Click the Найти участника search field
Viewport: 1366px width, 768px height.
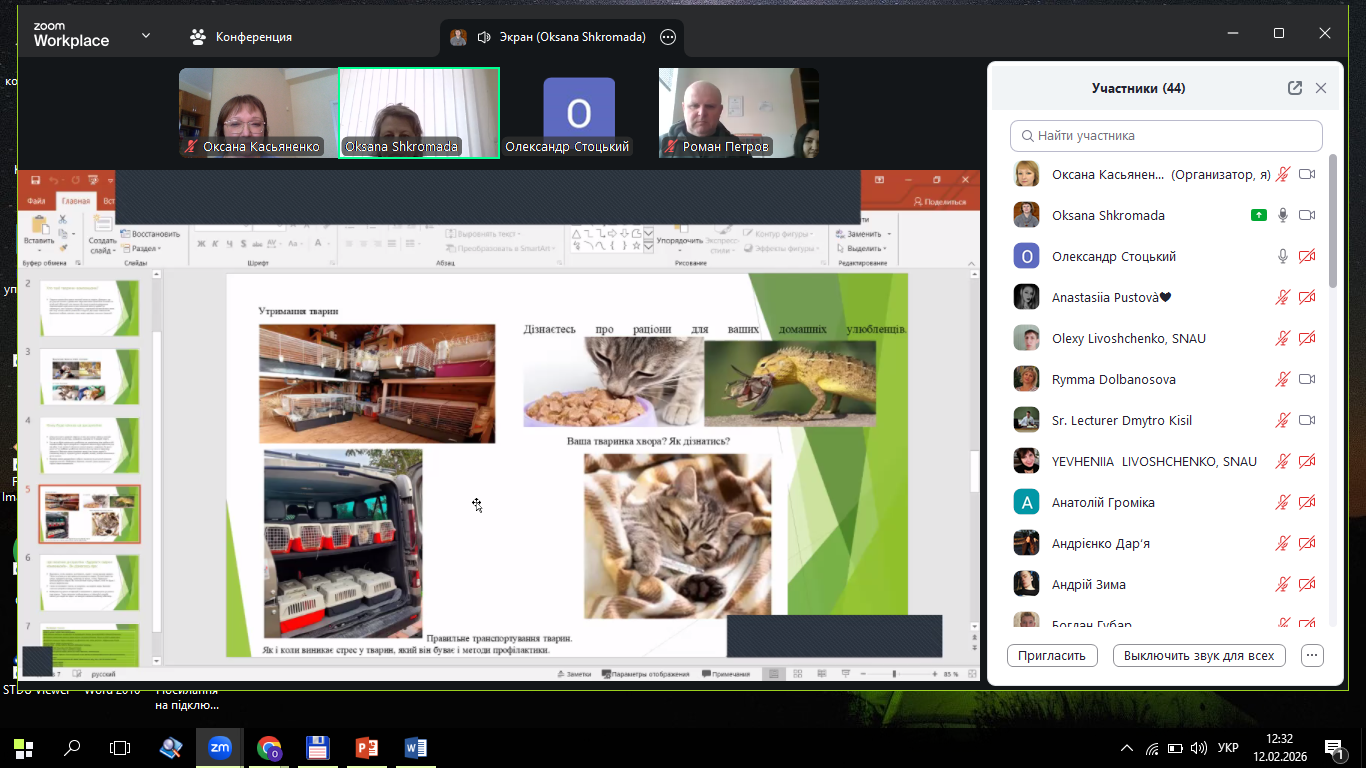[x=1166, y=135]
